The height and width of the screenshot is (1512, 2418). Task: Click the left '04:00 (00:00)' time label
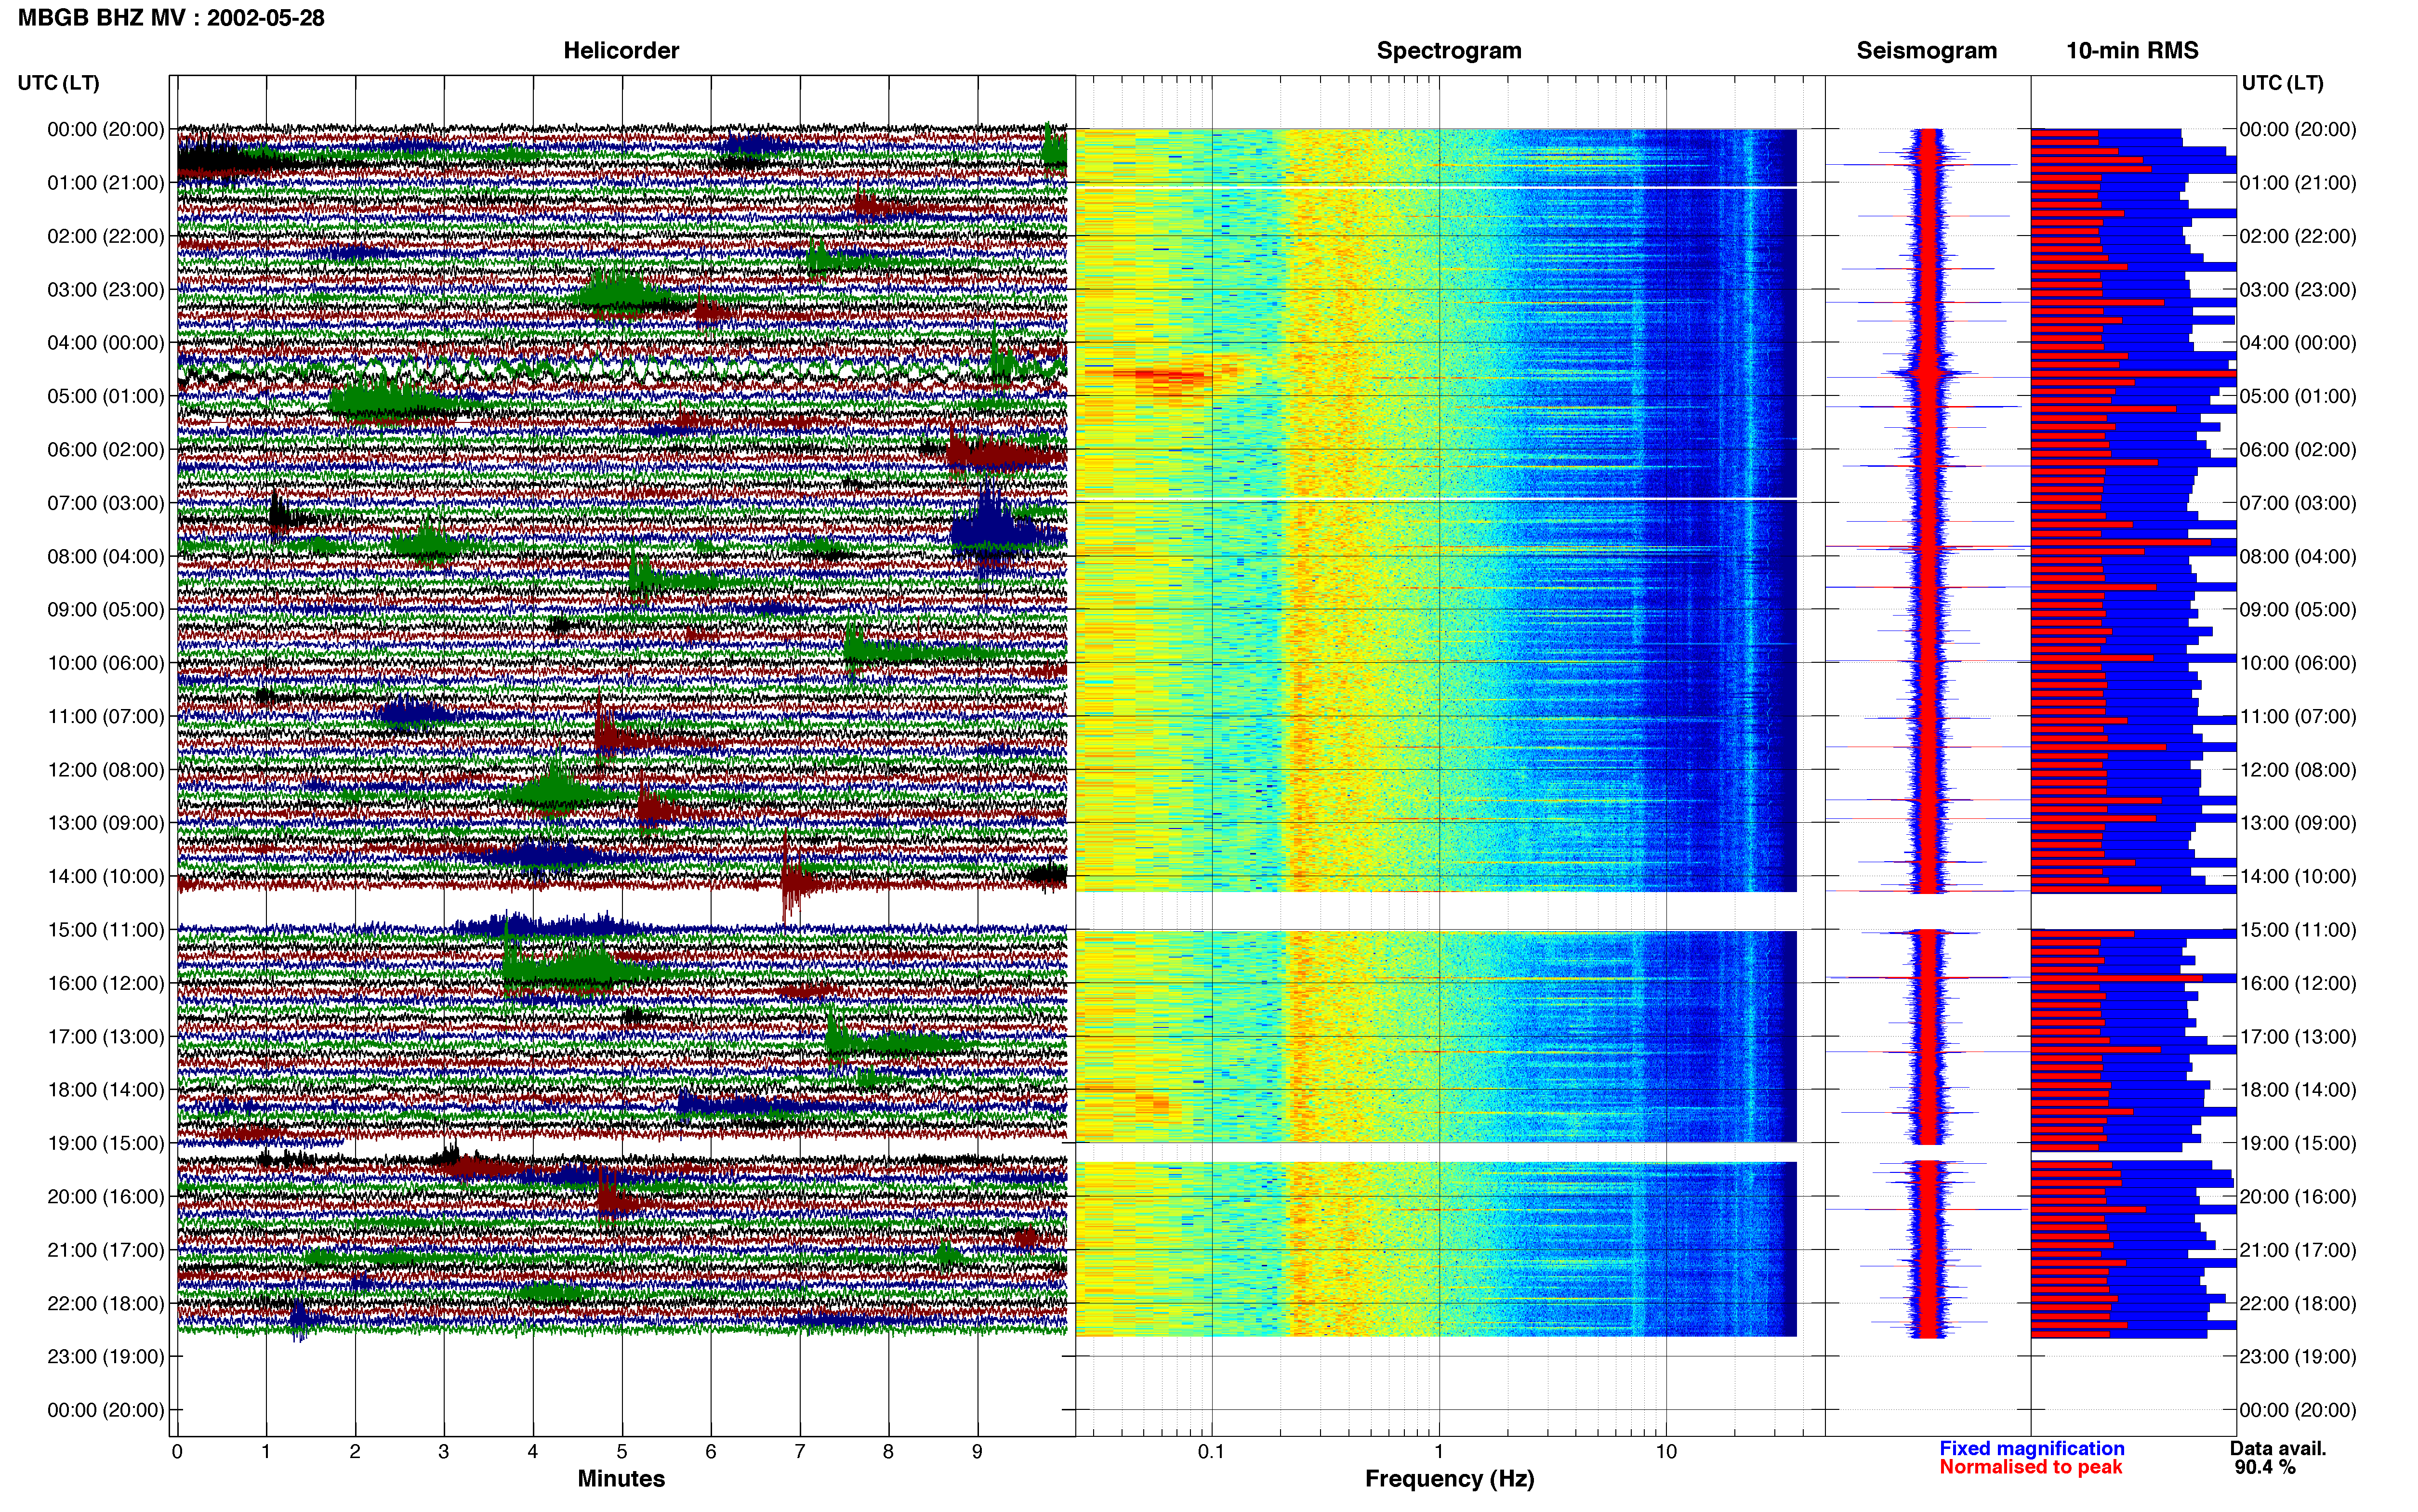pyautogui.click(x=106, y=343)
